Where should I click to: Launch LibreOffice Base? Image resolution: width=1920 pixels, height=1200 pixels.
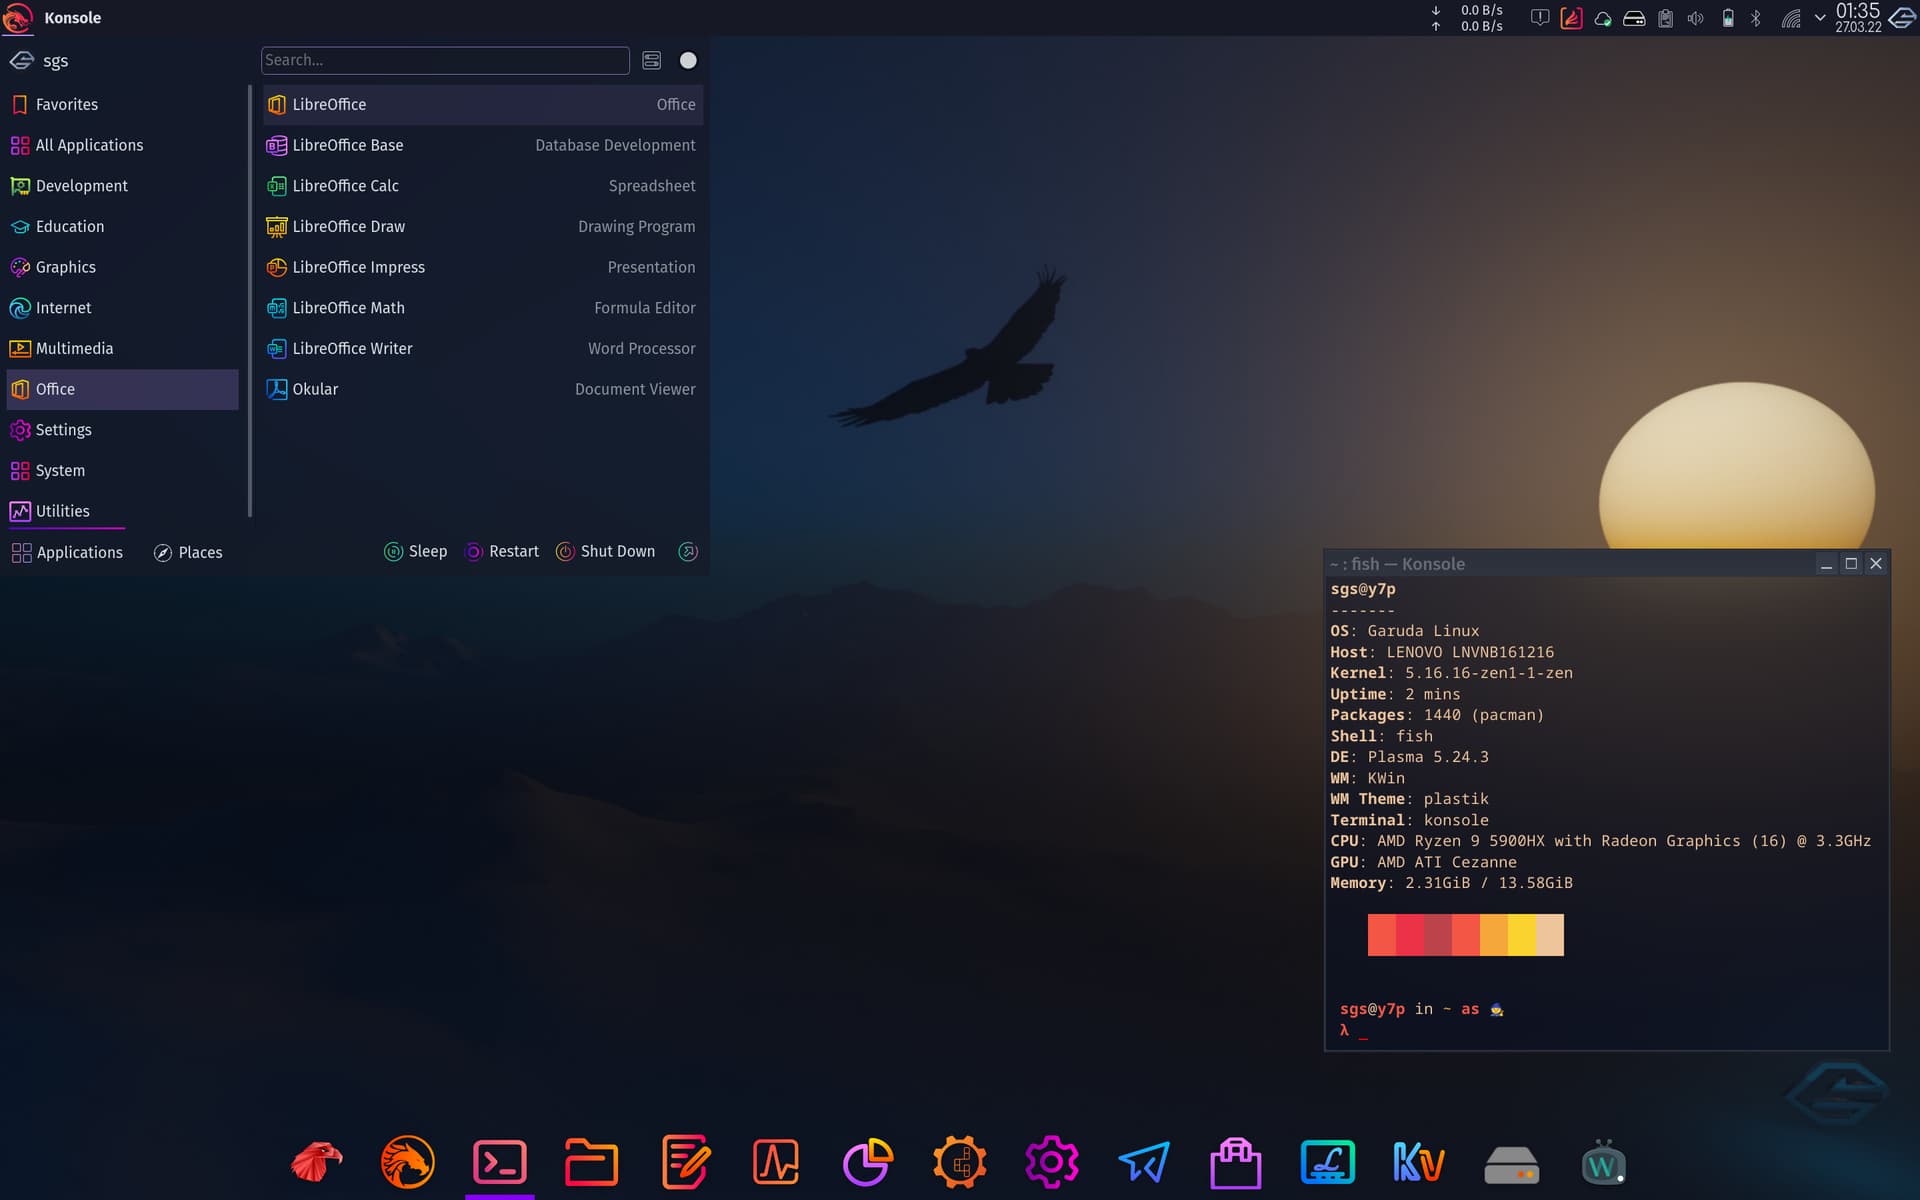(483, 145)
